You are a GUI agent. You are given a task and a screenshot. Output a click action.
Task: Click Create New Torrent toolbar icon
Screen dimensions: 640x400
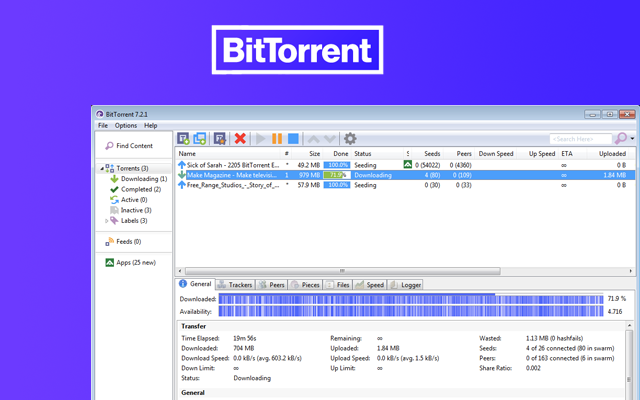[220, 139]
